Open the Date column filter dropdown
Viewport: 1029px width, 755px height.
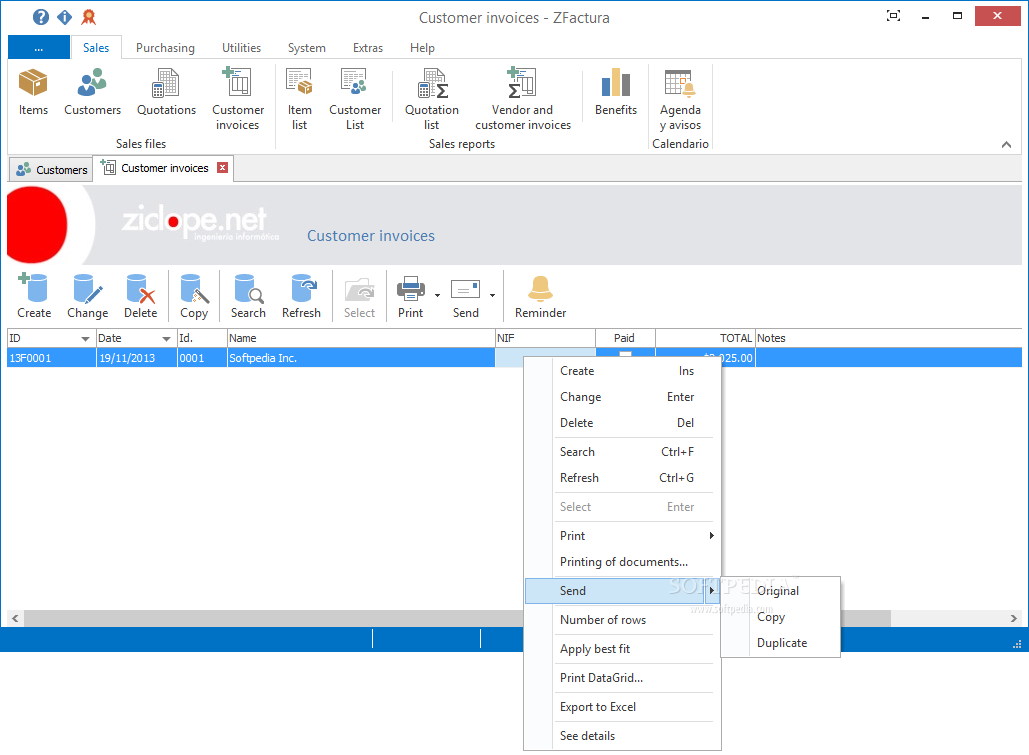pos(166,339)
